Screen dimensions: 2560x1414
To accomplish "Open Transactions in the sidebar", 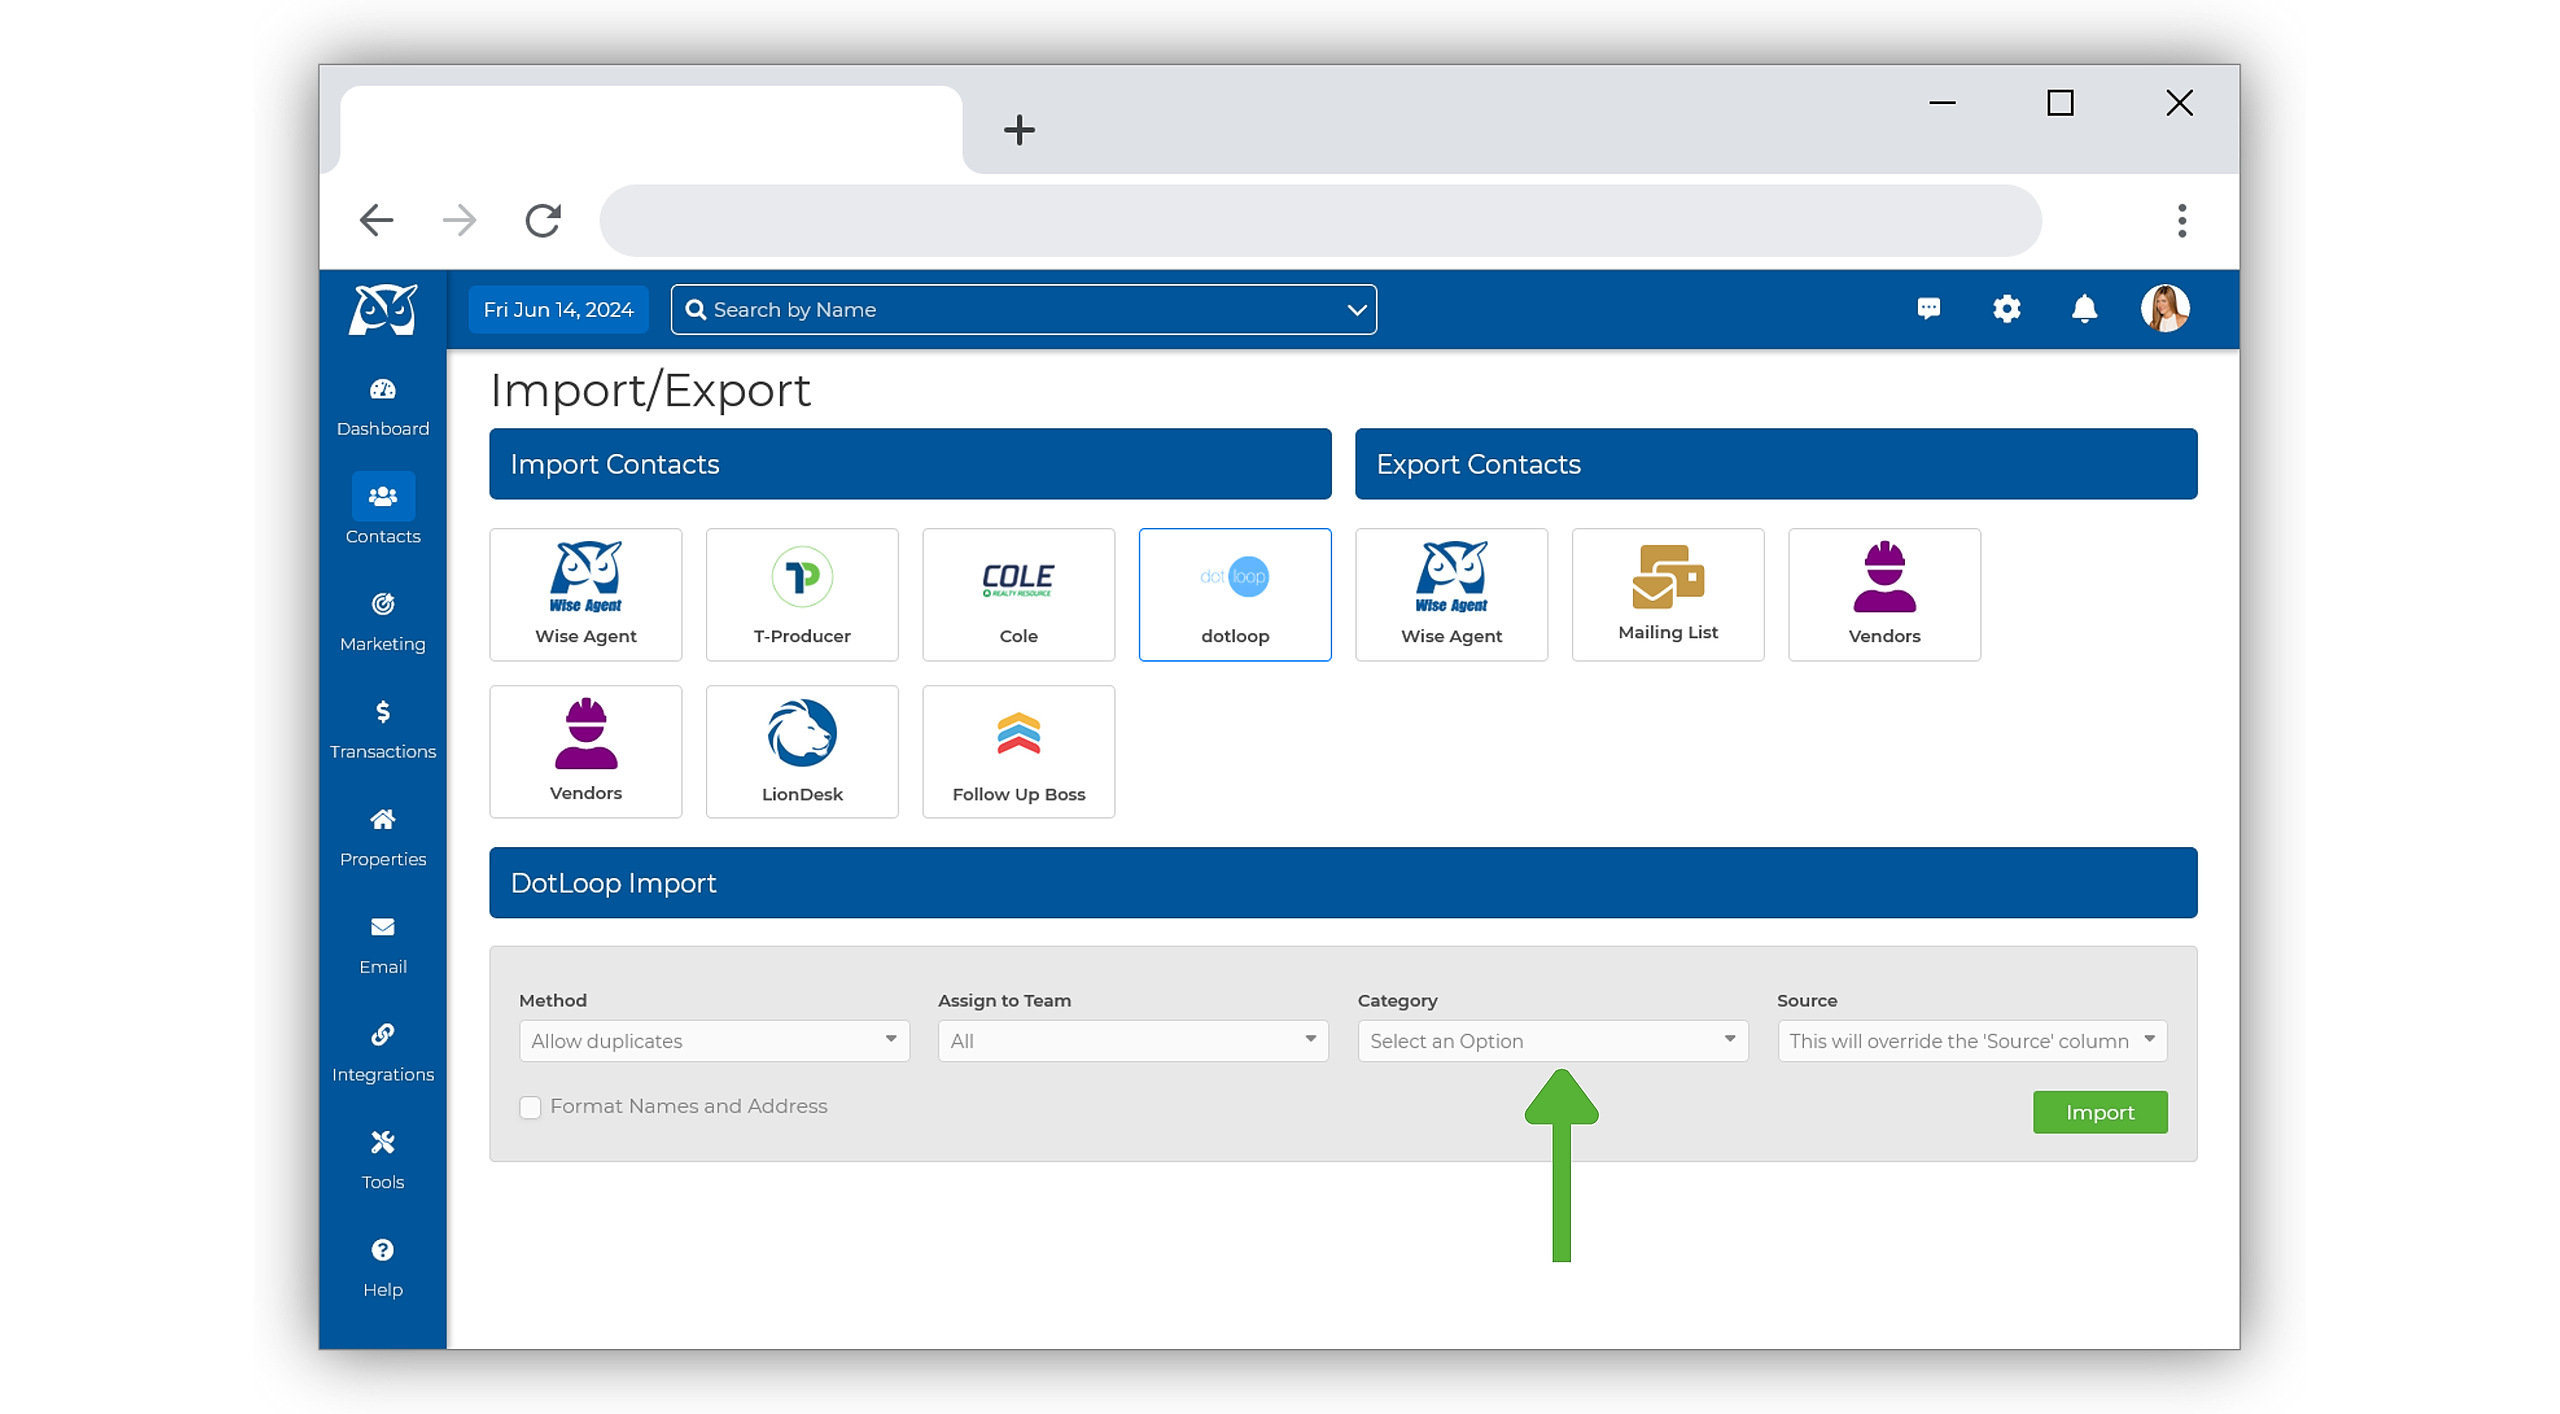I will [382, 730].
